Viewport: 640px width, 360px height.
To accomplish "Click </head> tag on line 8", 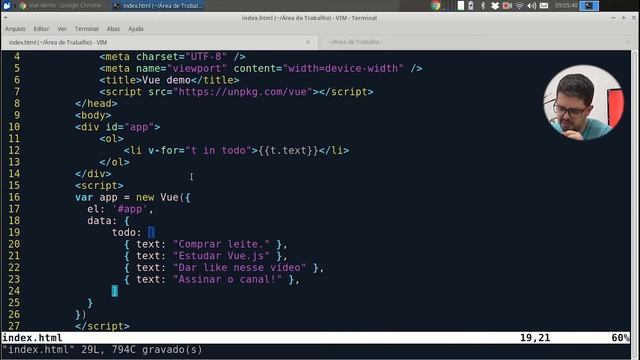I will point(96,104).
